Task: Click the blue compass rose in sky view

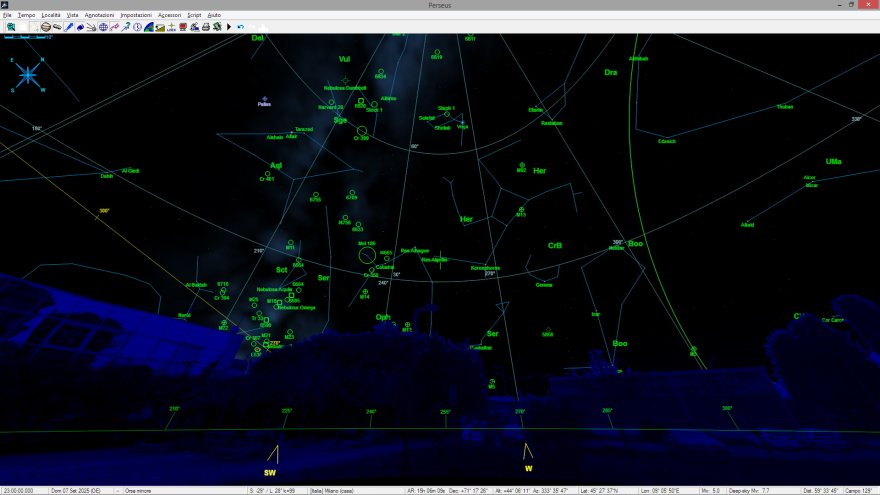Action: click(27, 73)
